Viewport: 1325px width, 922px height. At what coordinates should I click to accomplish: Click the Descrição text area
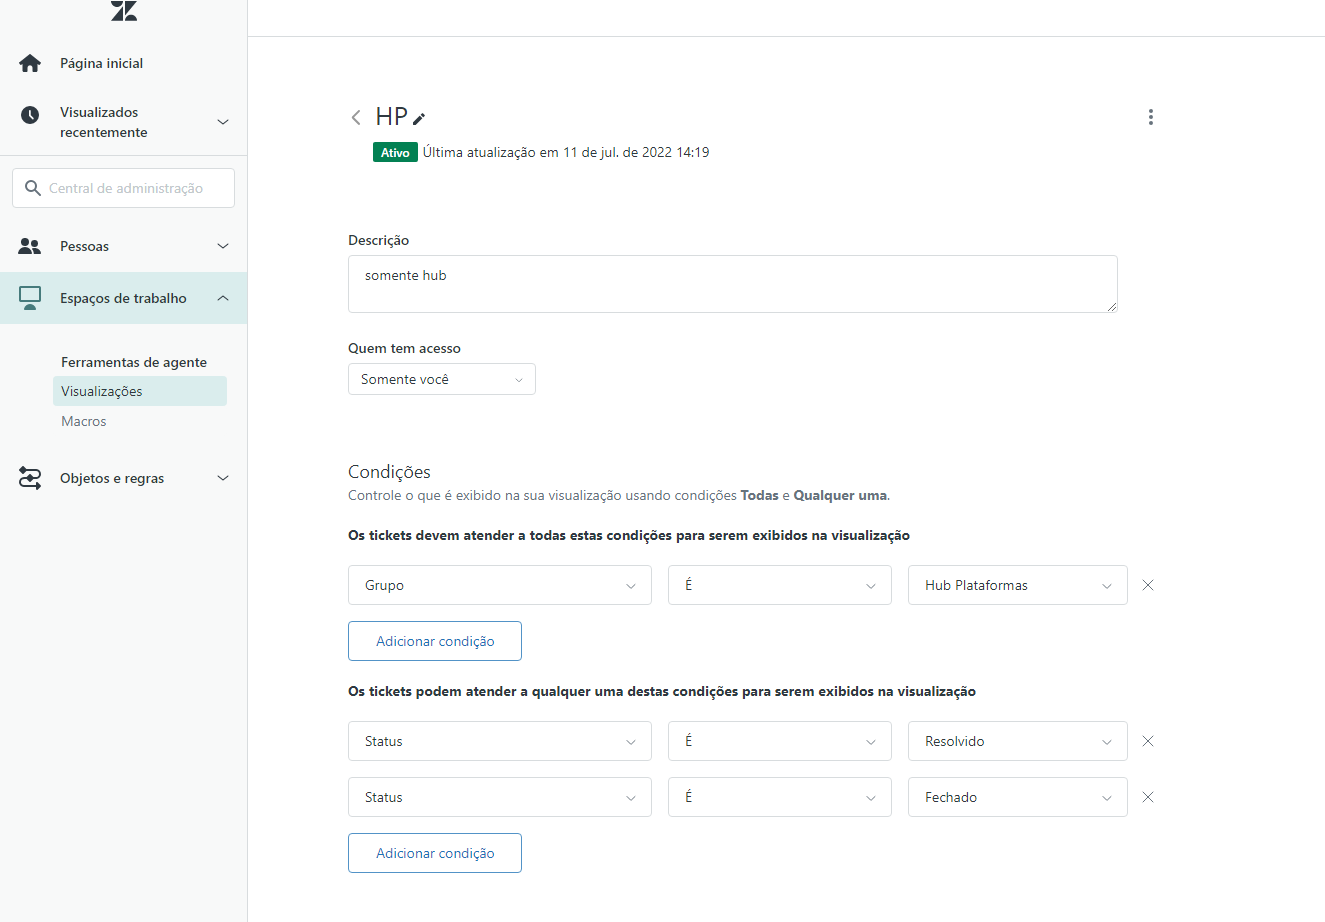coord(732,284)
